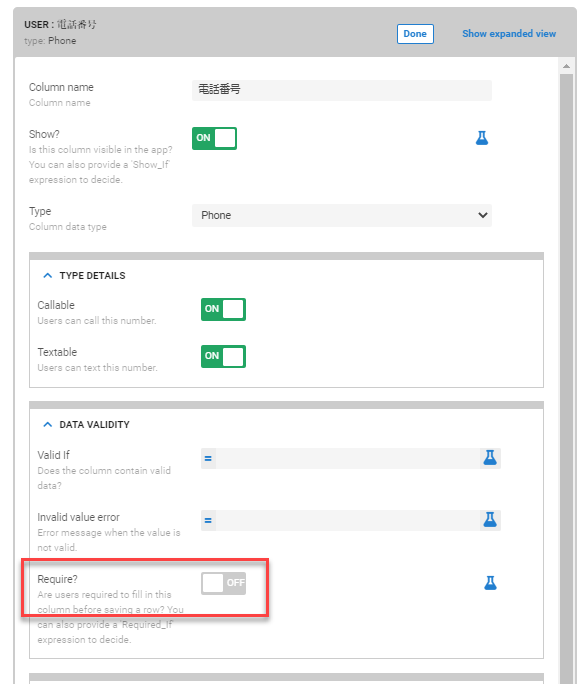Viewport: 581px width, 684px height.
Task: Enable the Require? toggle
Action: [223, 583]
